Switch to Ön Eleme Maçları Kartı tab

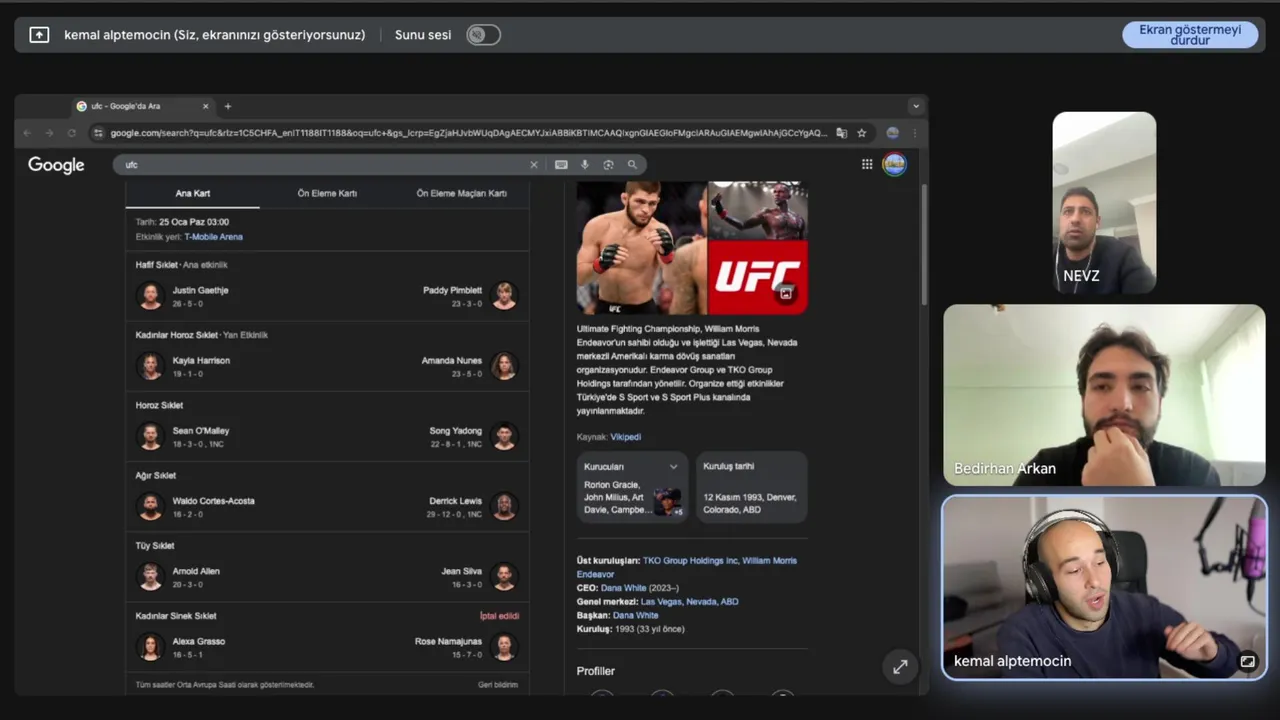(462, 193)
